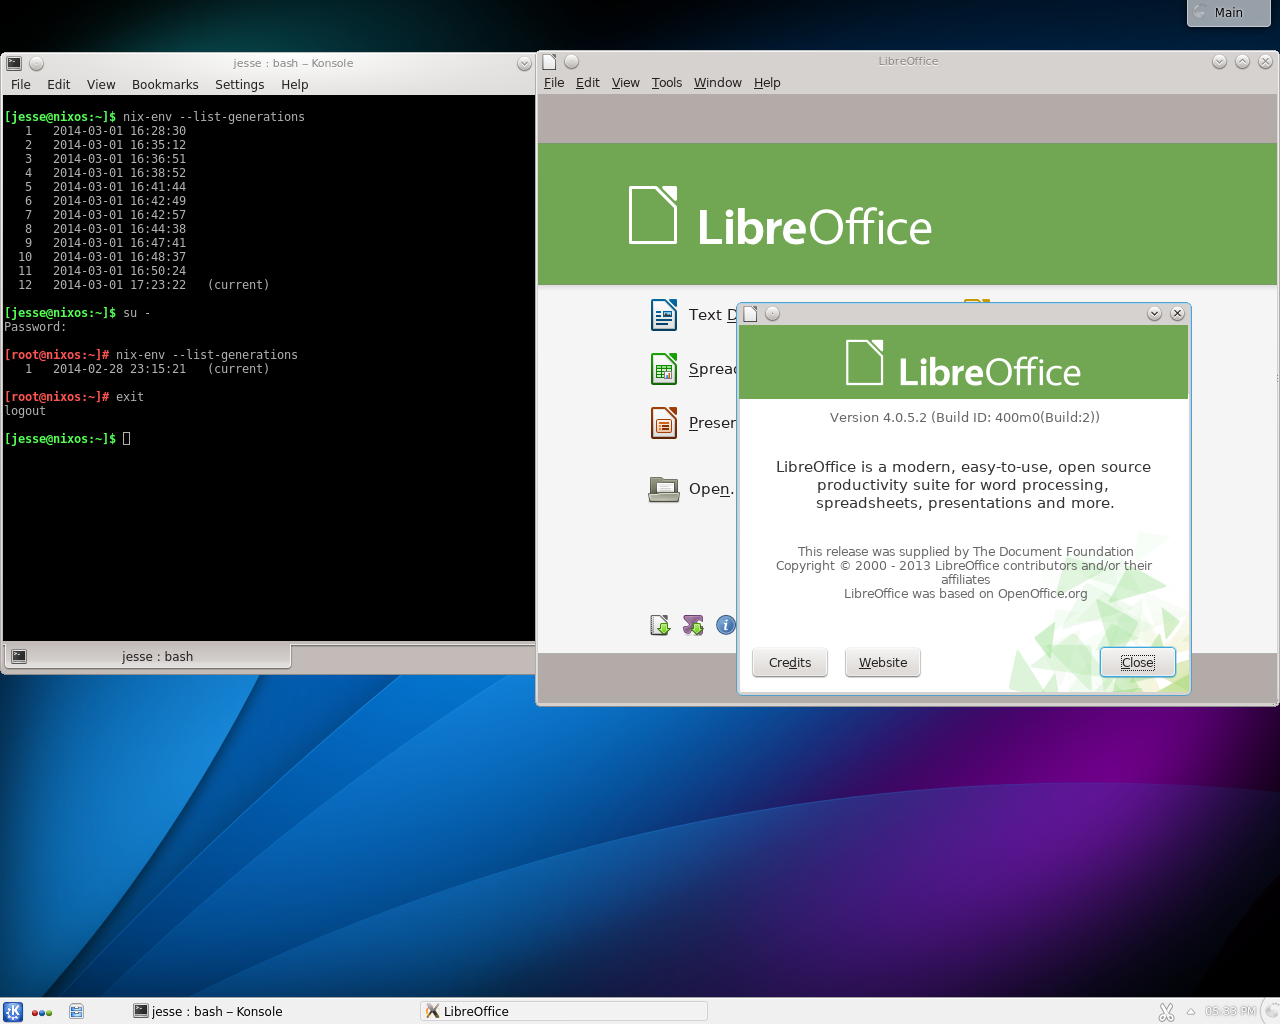Maximize the LibreOffice window with up-arrow button
This screenshot has height=1024, width=1280.
[1242, 61]
